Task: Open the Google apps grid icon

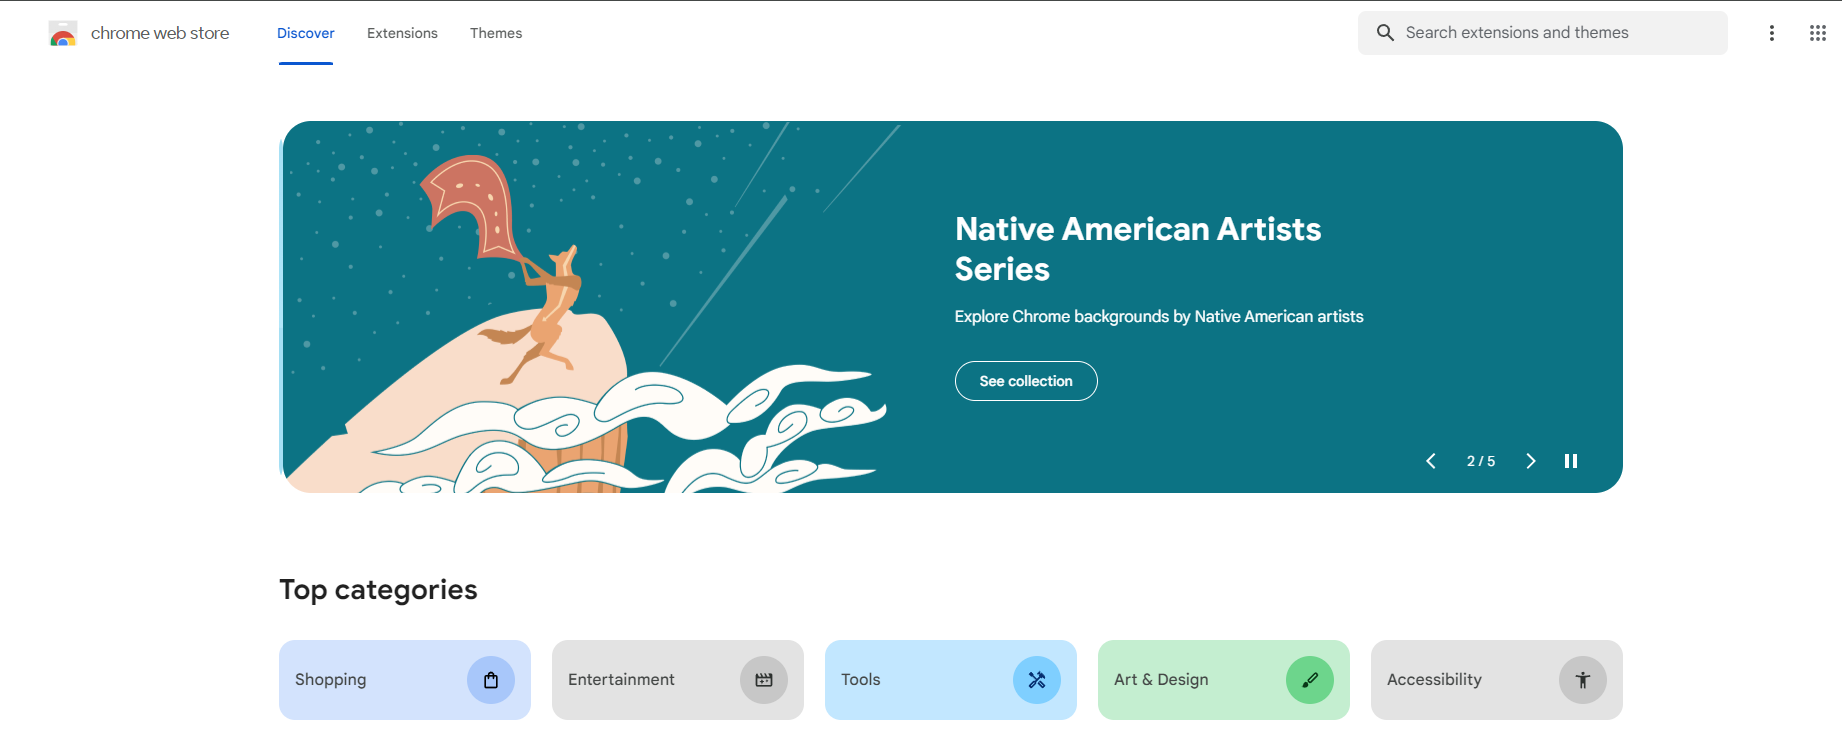Action: click(1818, 32)
